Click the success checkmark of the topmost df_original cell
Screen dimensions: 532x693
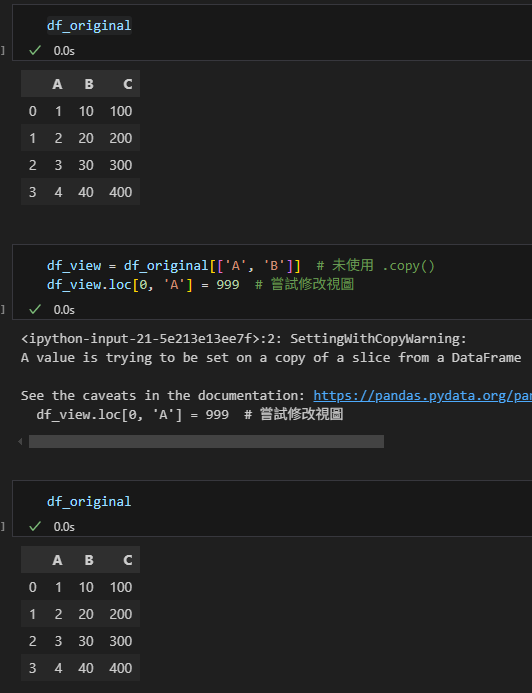[35, 50]
